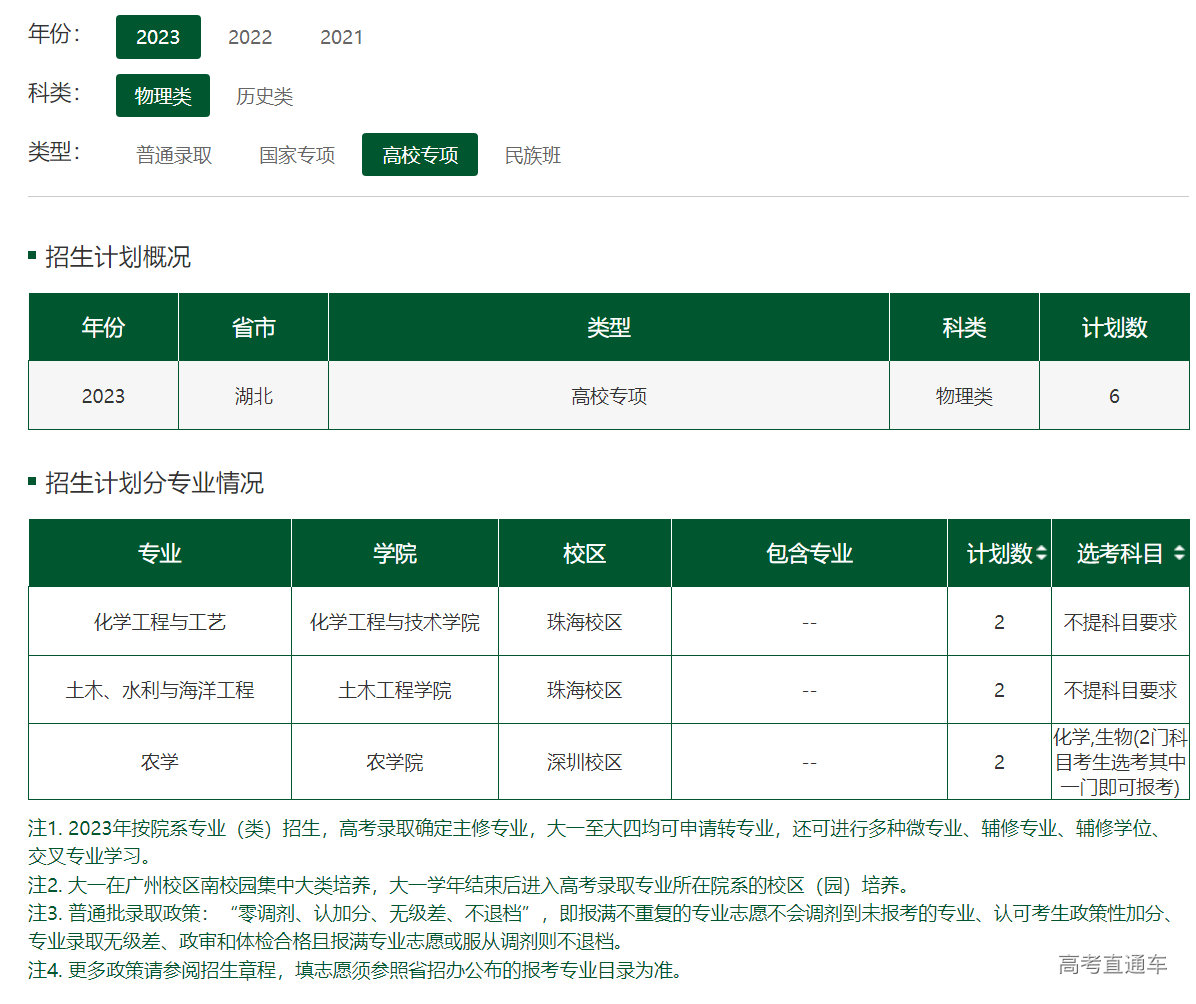The image size is (1196, 1004).
Task: Click the 学院 column header
Action: tap(395, 553)
